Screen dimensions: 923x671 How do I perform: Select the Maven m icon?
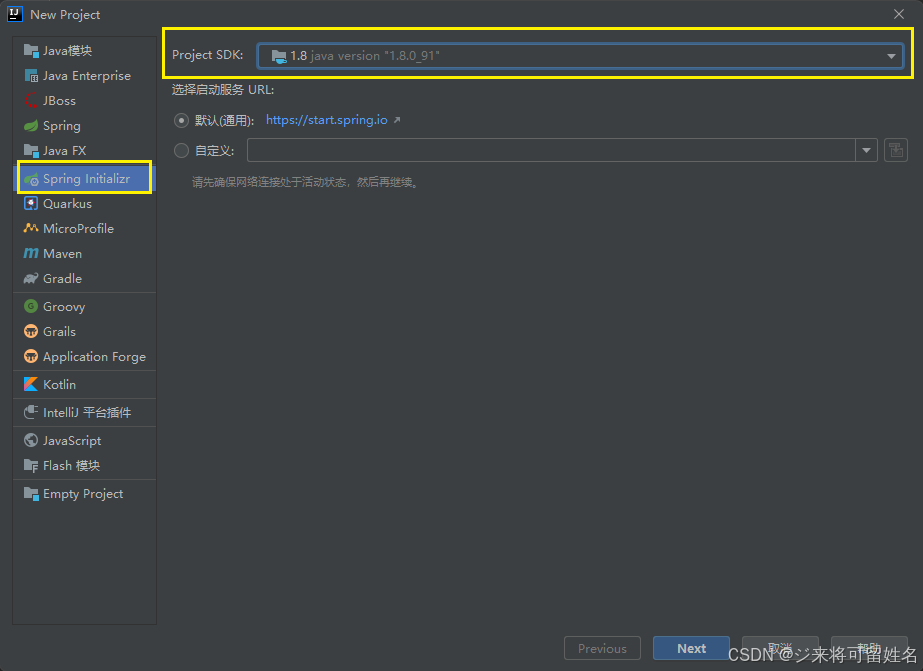click(31, 254)
